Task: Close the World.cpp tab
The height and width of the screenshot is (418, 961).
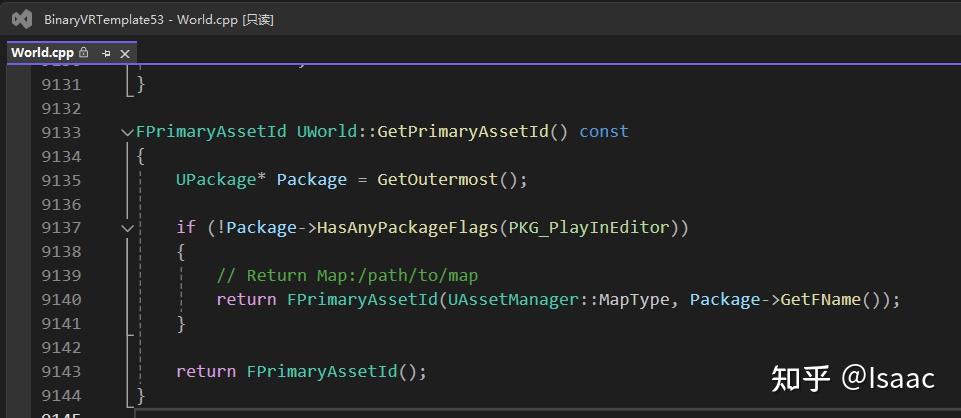Action: (125, 53)
